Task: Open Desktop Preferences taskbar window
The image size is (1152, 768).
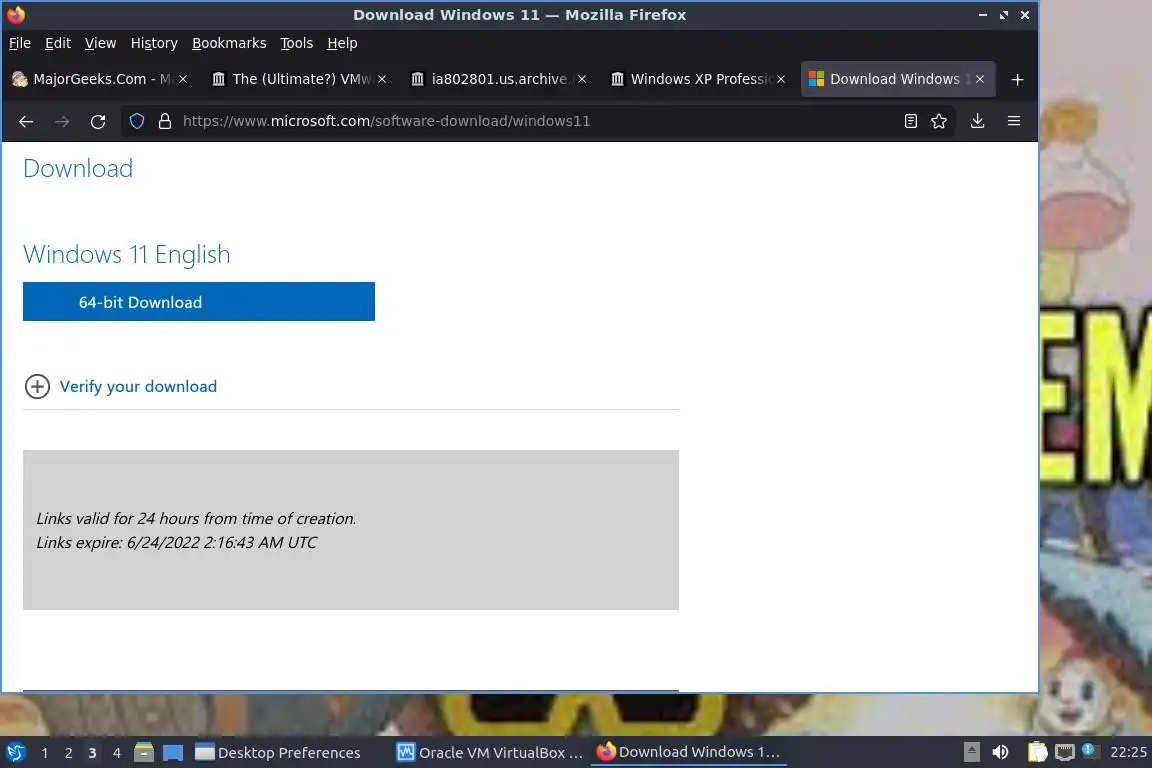Action: pos(278,753)
